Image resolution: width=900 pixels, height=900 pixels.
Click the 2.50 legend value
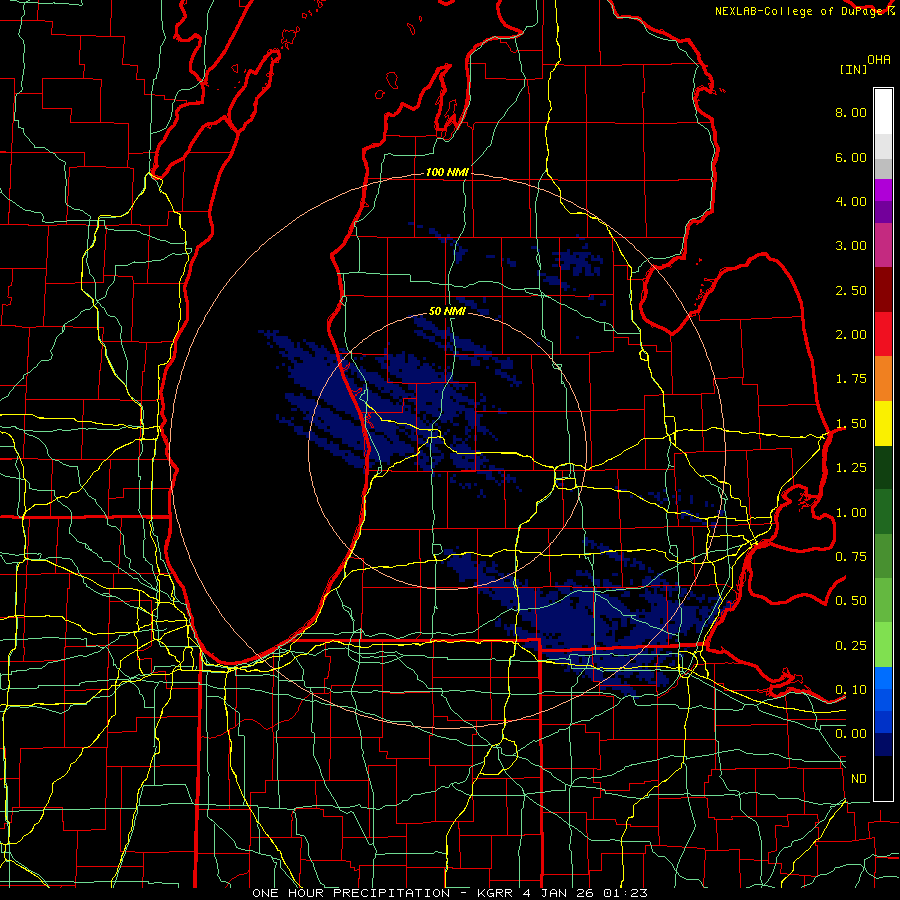tap(851, 290)
